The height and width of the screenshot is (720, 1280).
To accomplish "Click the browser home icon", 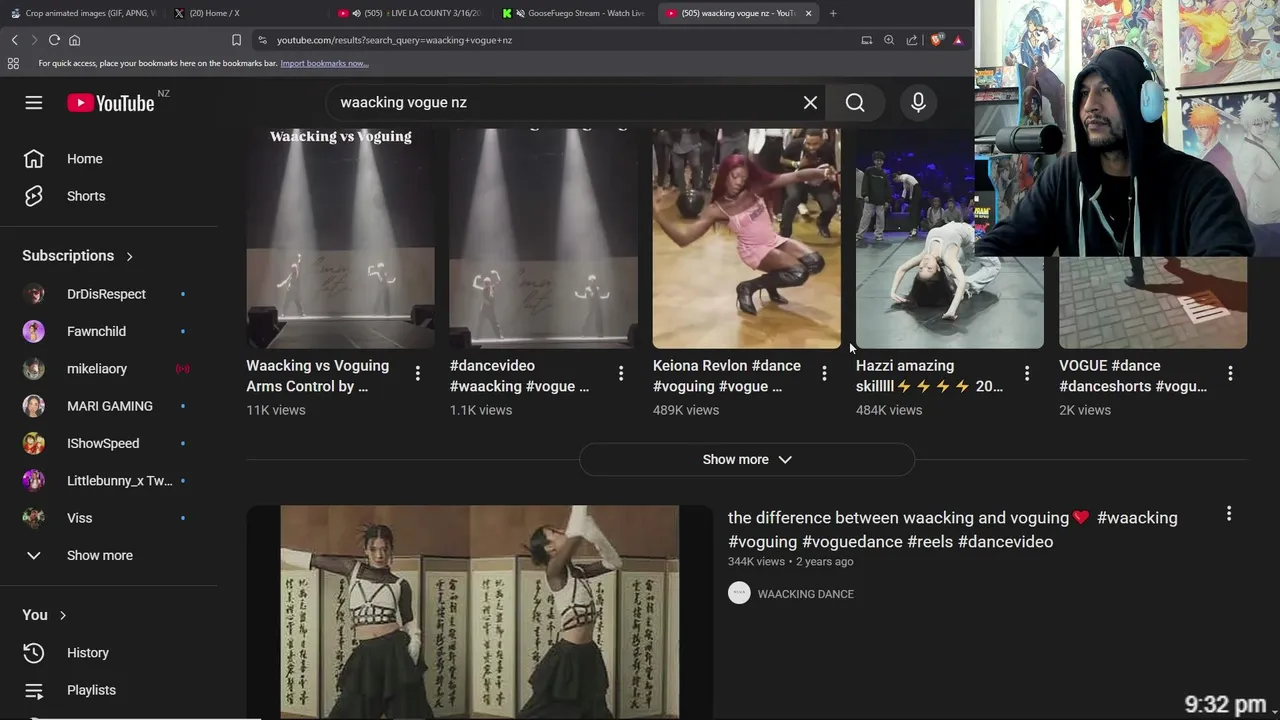I will coord(74,40).
